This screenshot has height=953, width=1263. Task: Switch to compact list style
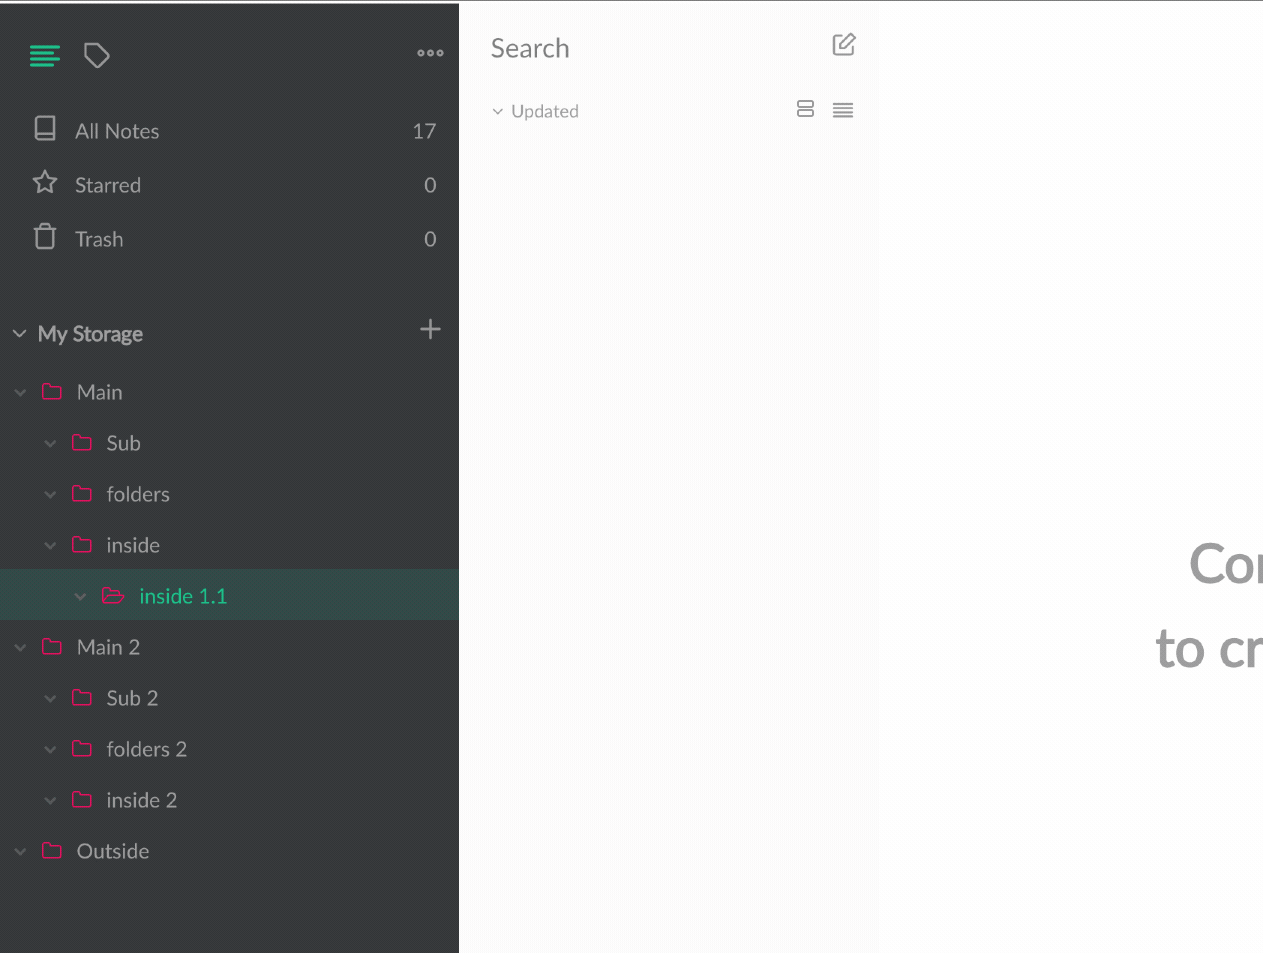point(843,110)
